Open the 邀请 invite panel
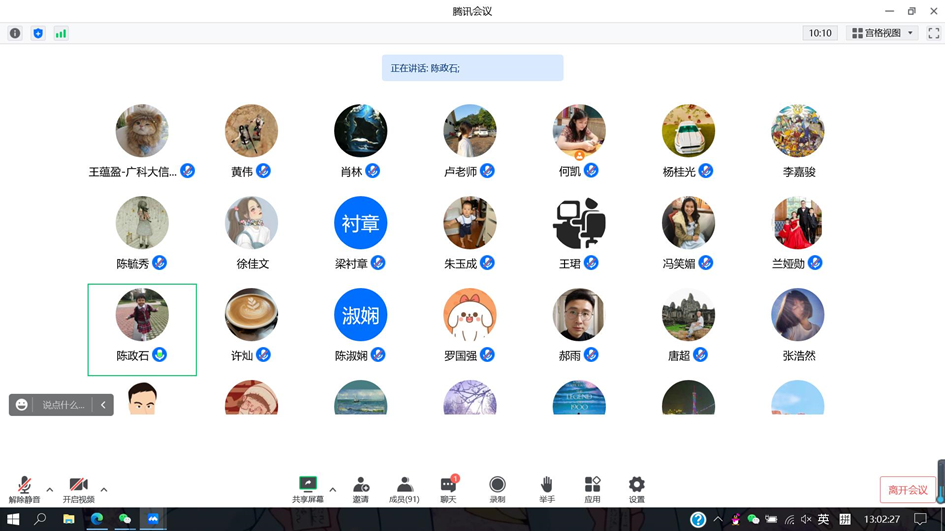The image size is (945, 531). point(360,488)
